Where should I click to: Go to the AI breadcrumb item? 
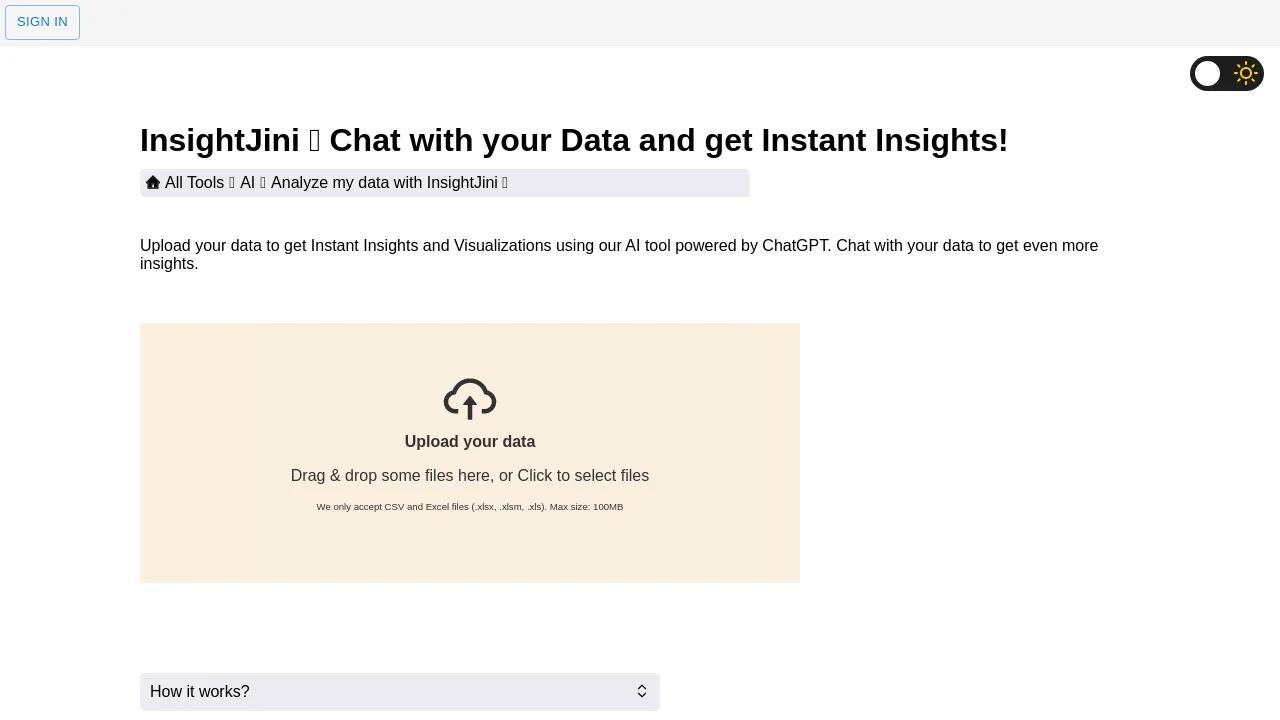(x=247, y=183)
